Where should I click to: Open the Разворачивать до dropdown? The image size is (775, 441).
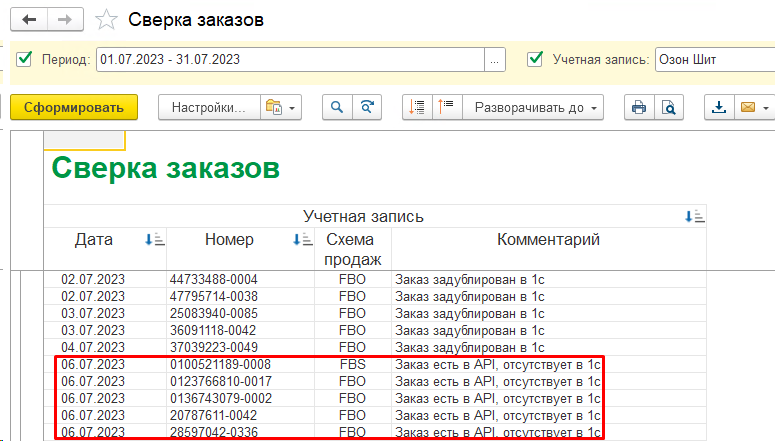(x=533, y=107)
